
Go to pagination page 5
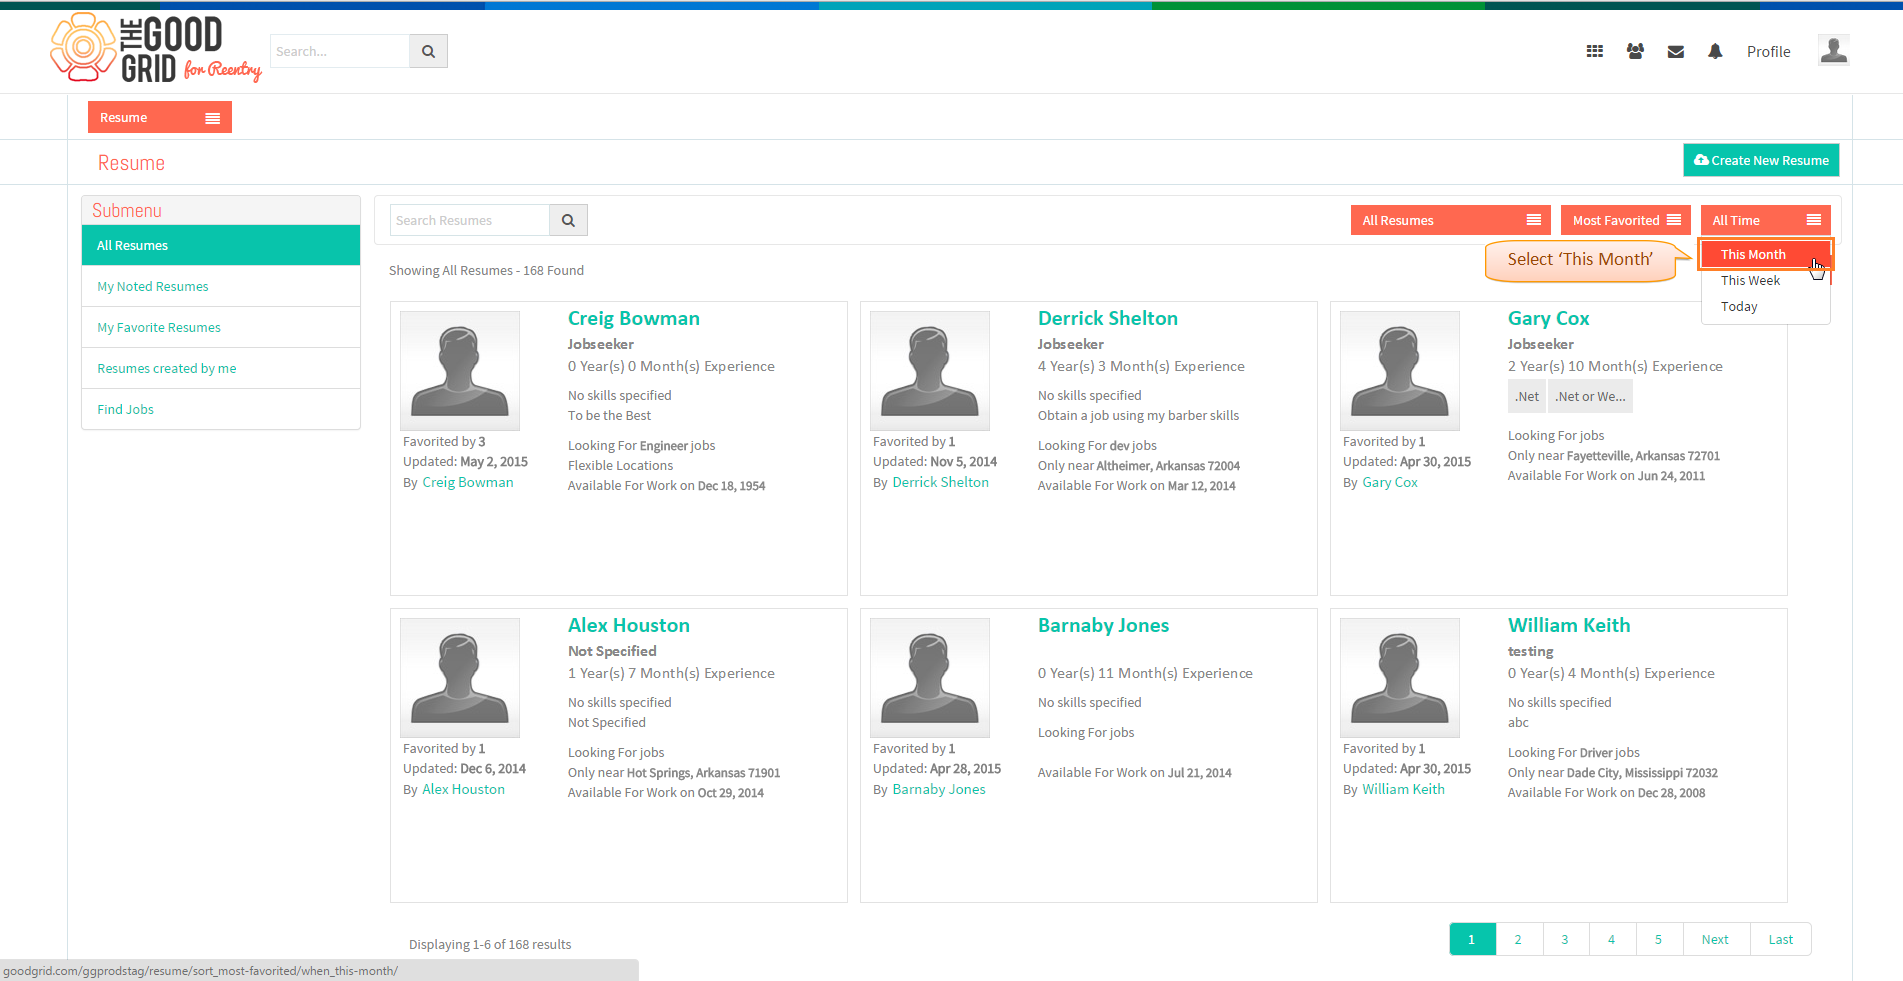[x=1658, y=939]
